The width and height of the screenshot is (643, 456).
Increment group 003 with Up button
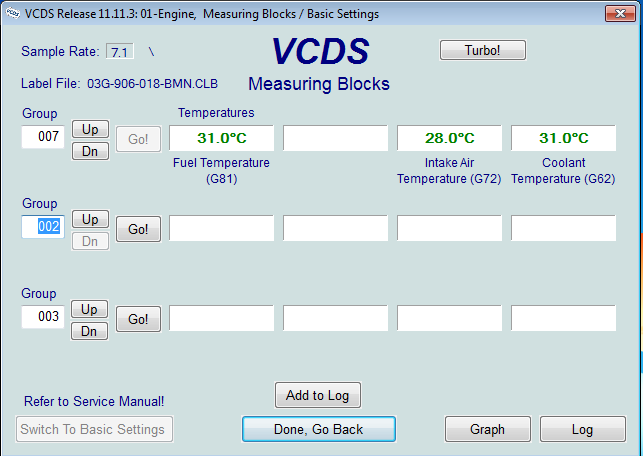[89, 309]
